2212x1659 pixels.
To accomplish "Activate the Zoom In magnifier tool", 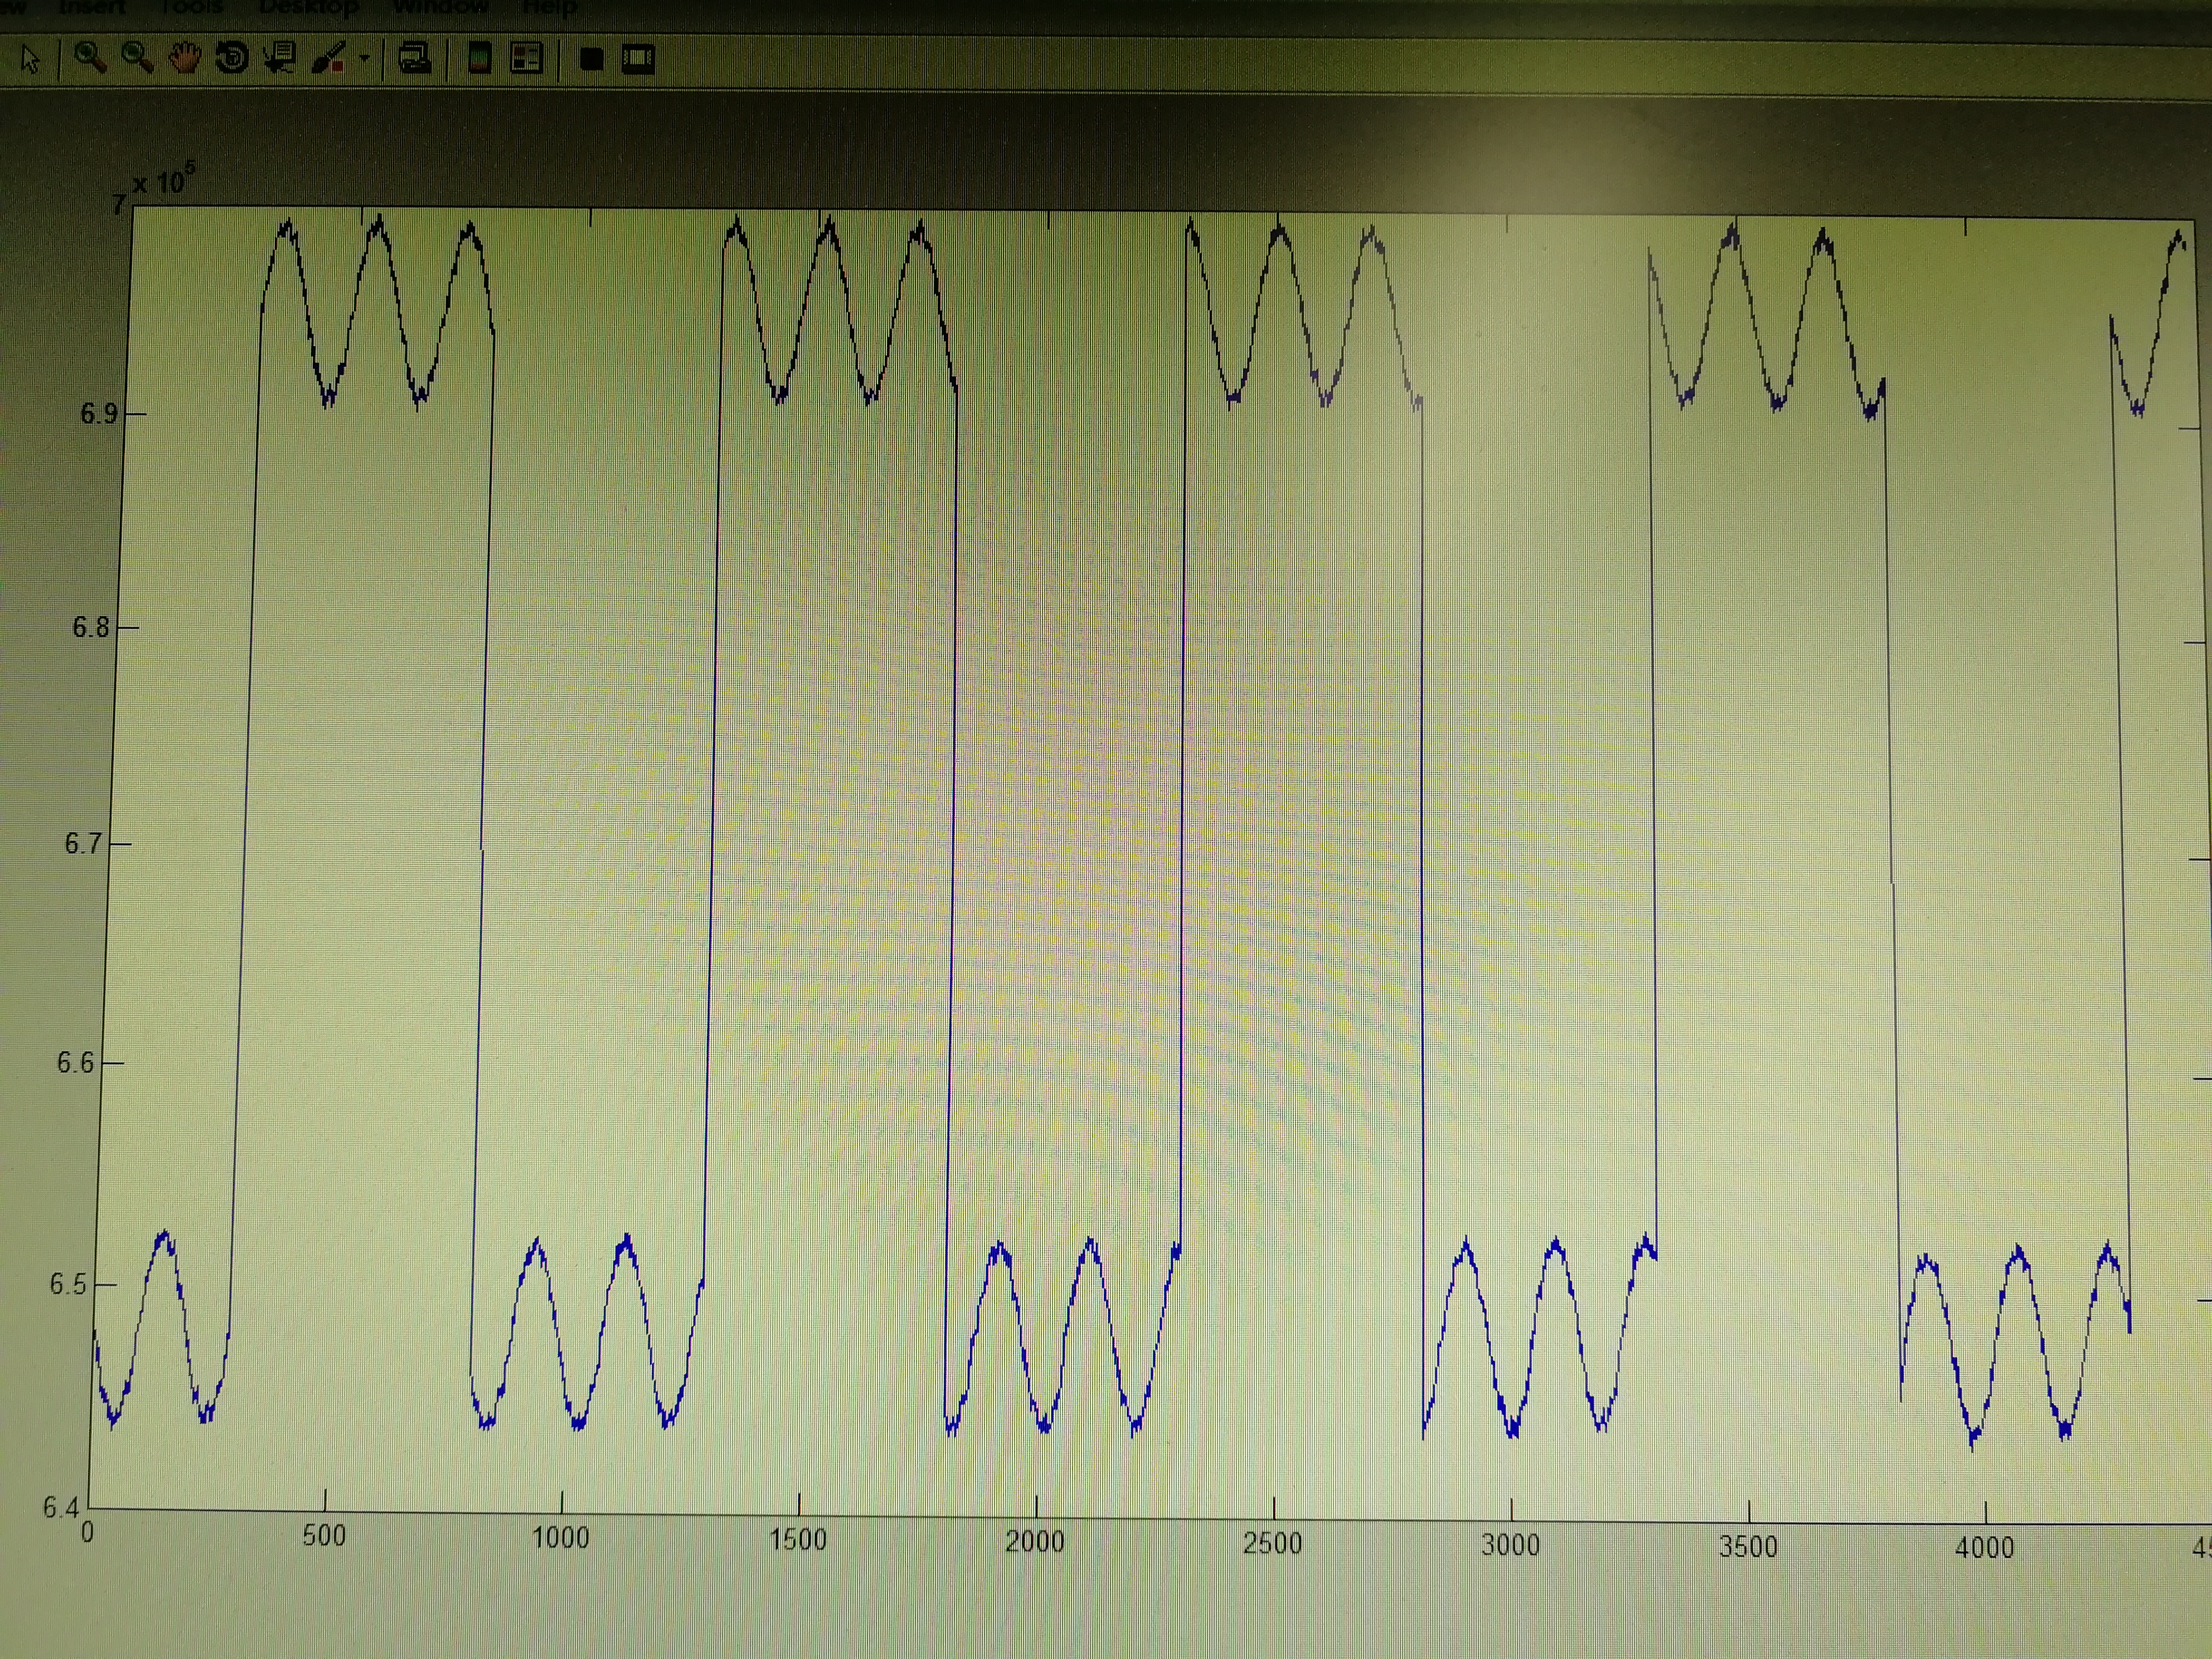I will click(x=90, y=58).
